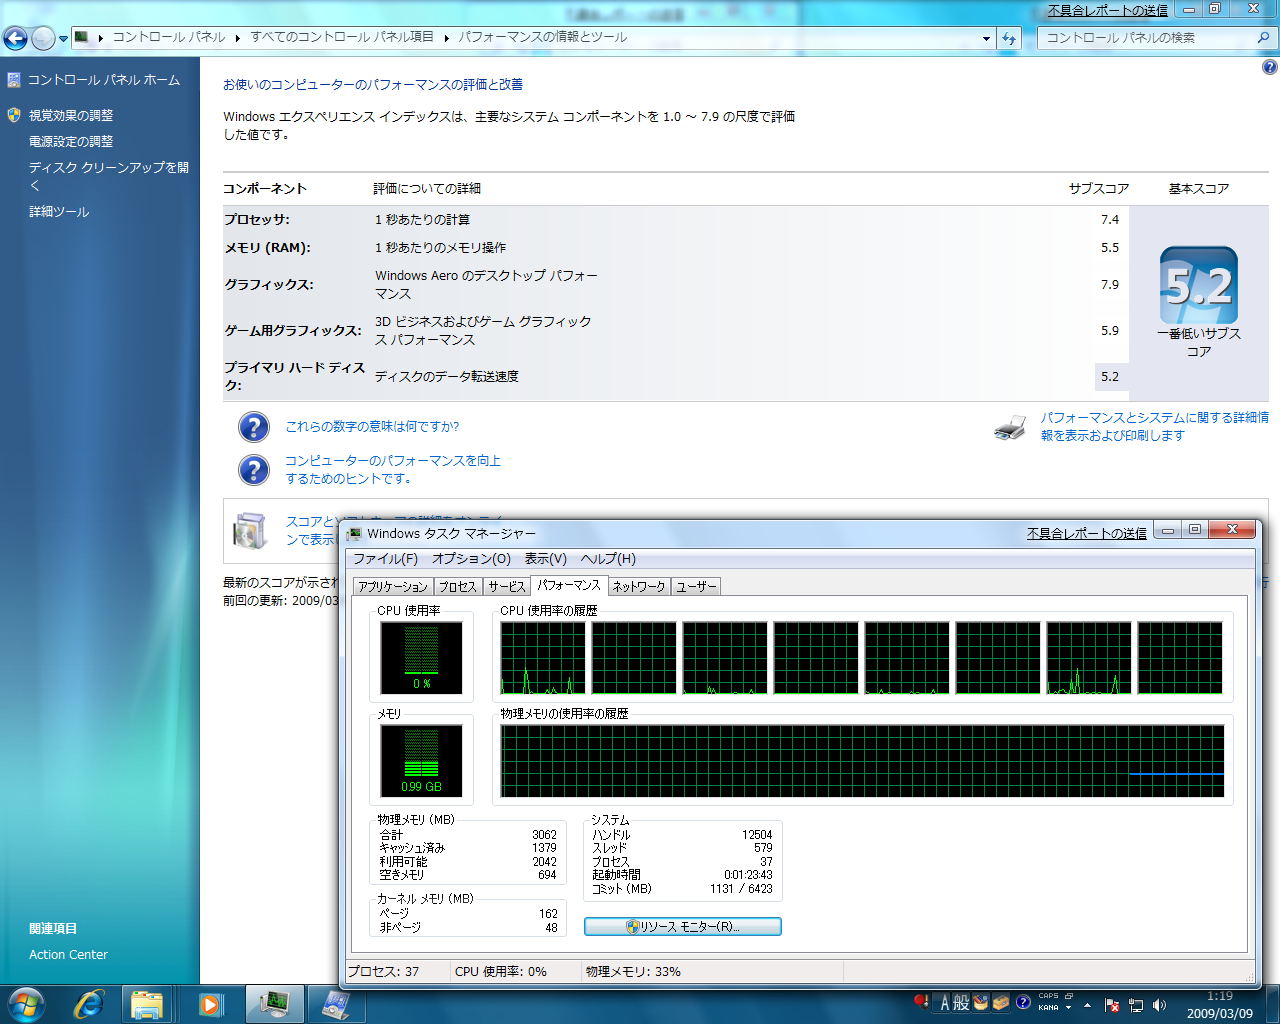The image size is (1280, 1024).
Task: Click the network tray icon
Action: click(x=1136, y=1005)
